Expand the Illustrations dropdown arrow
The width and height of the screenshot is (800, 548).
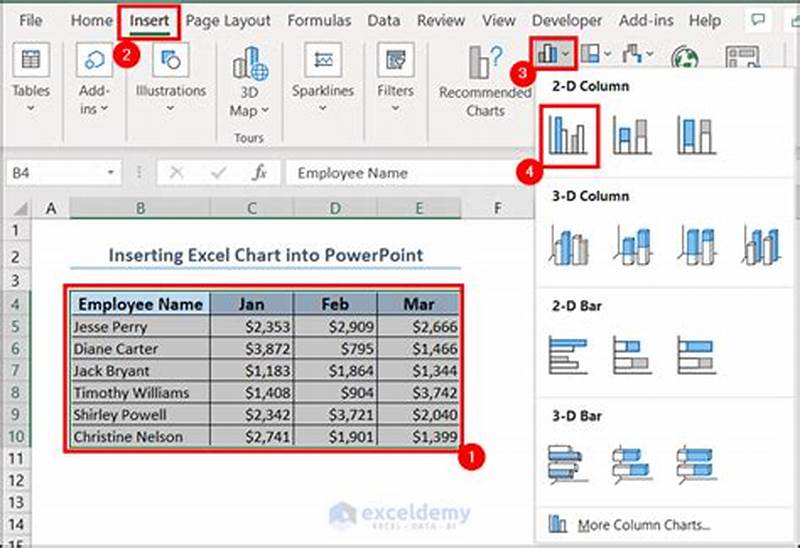pos(170,108)
